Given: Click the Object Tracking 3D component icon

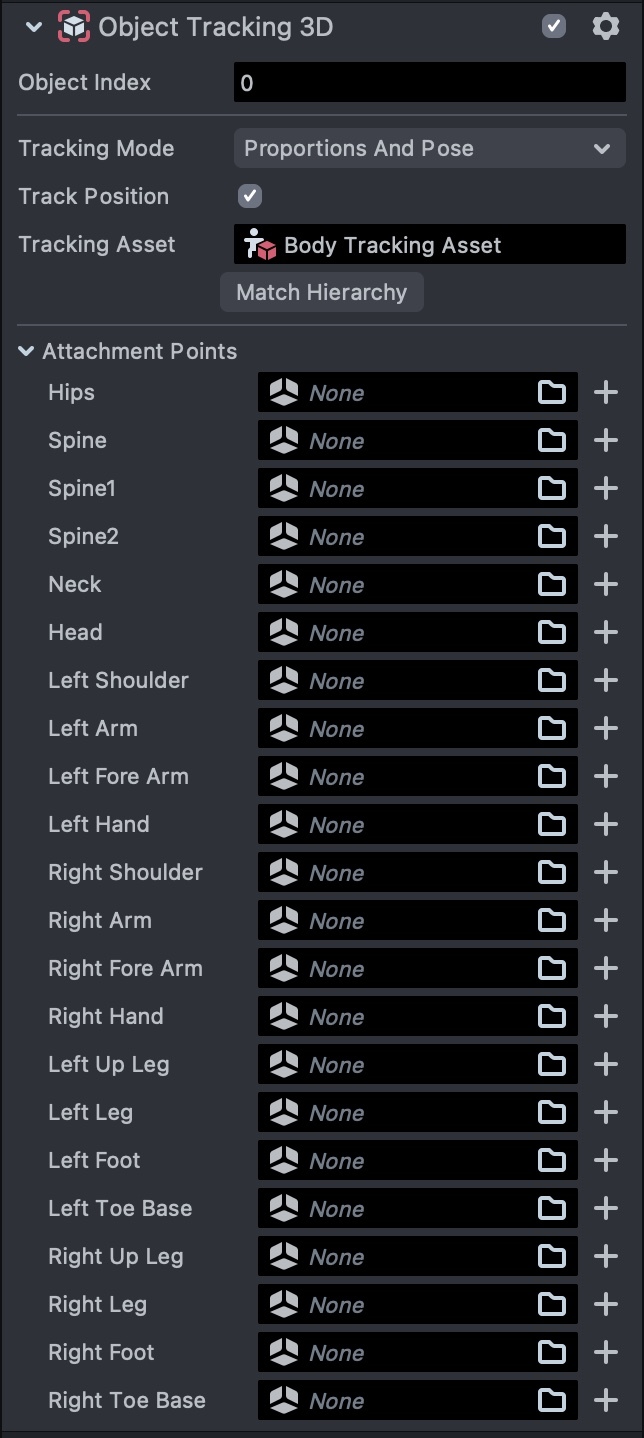Looking at the screenshot, I should pos(75,27).
